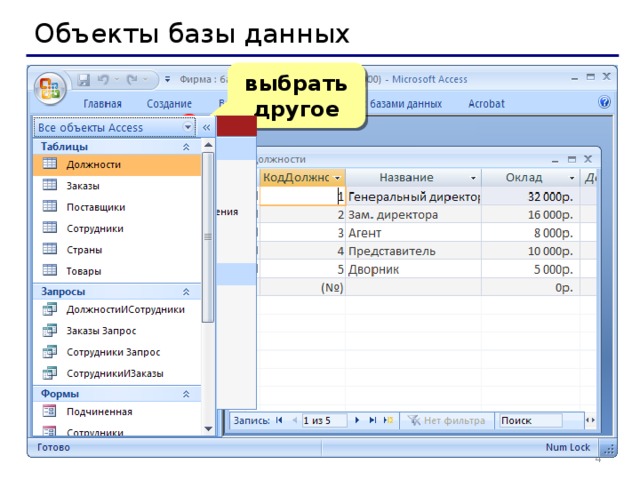This screenshot has height=480, width=640.
Task: Select the Поставщики table icon
Action: point(50,206)
